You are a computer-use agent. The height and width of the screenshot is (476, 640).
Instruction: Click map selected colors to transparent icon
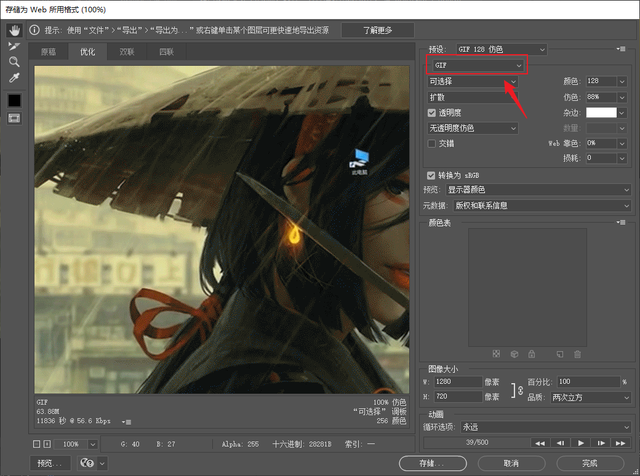click(x=496, y=354)
